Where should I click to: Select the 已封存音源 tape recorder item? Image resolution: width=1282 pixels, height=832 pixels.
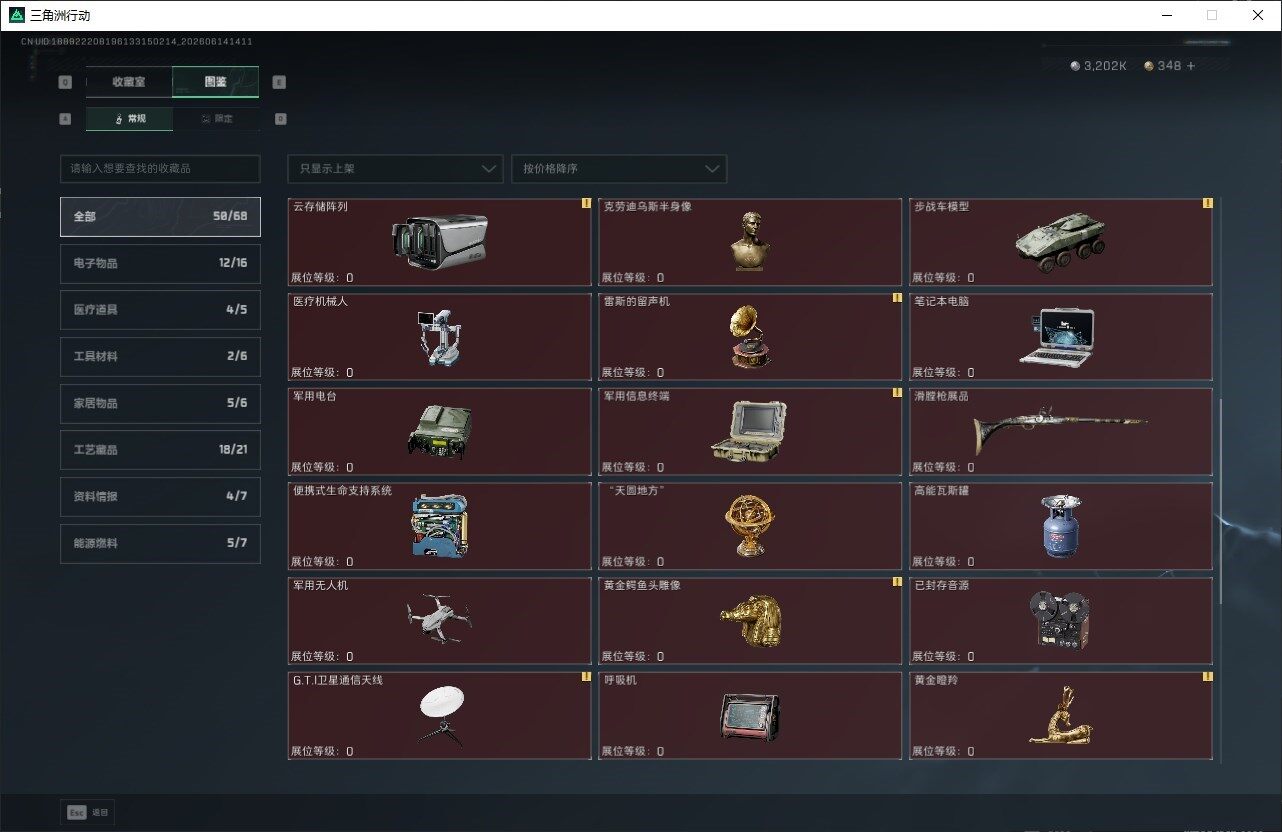(x=1061, y=621)
